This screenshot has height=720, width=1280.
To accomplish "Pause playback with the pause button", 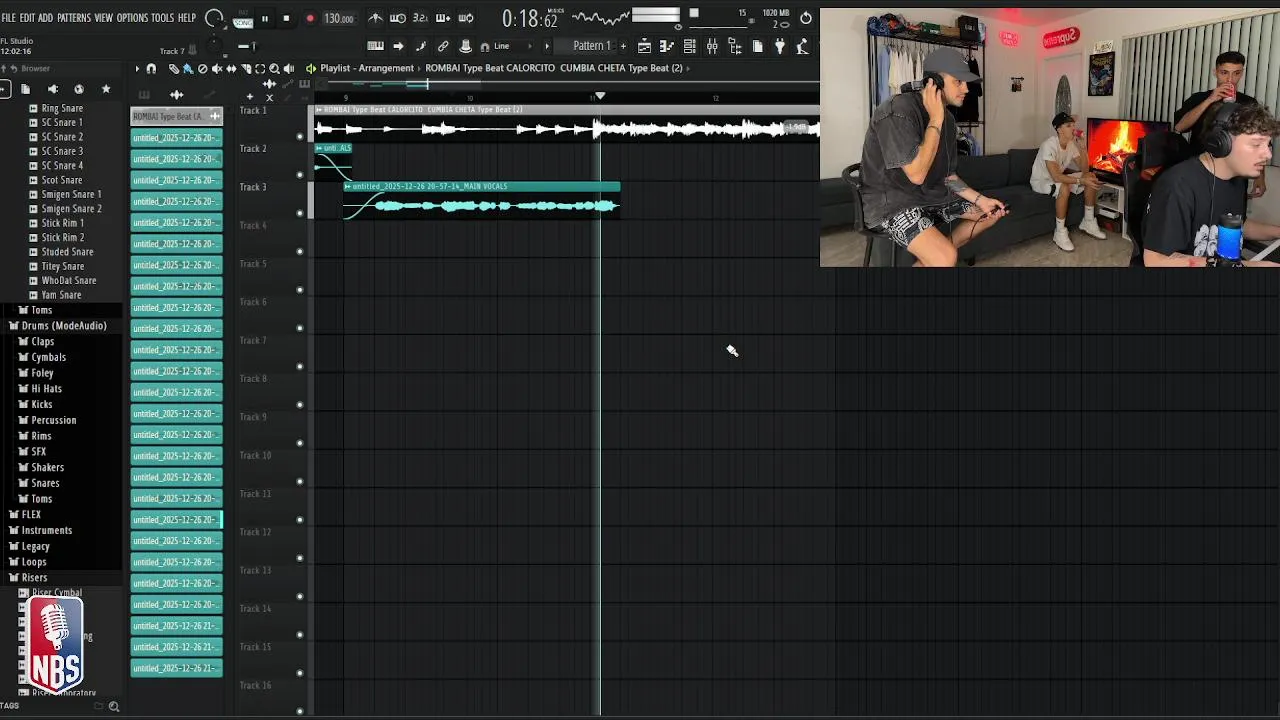I will pyautogui.click(x=265, y=18).
